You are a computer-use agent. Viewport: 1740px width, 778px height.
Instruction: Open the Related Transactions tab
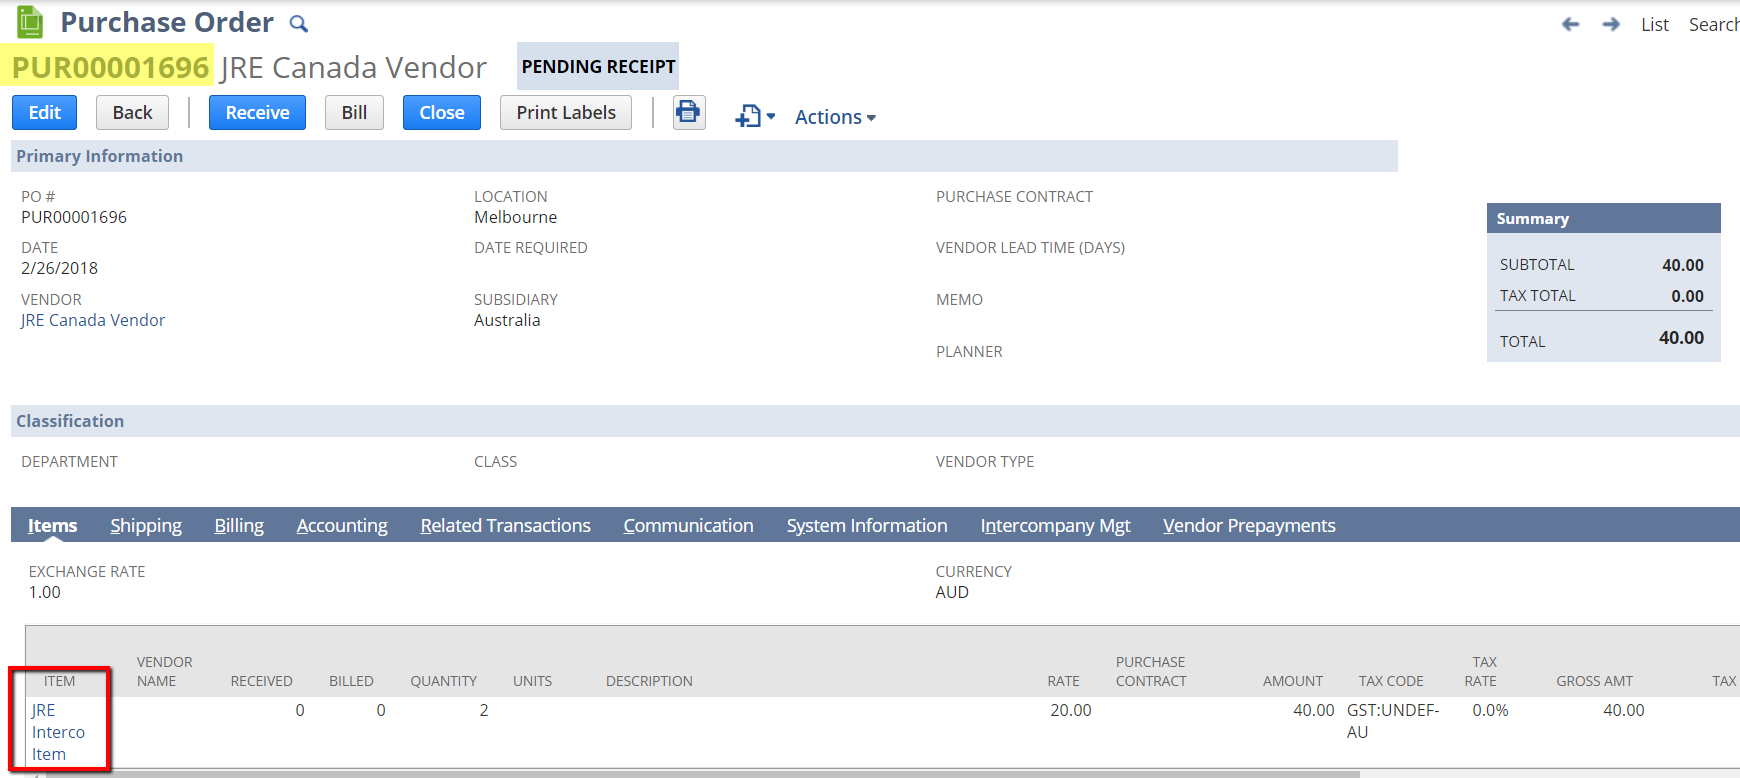(x=505, y=525)
